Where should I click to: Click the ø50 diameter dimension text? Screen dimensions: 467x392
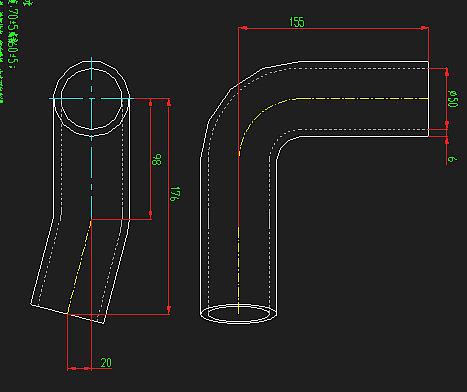pos(453,99)
